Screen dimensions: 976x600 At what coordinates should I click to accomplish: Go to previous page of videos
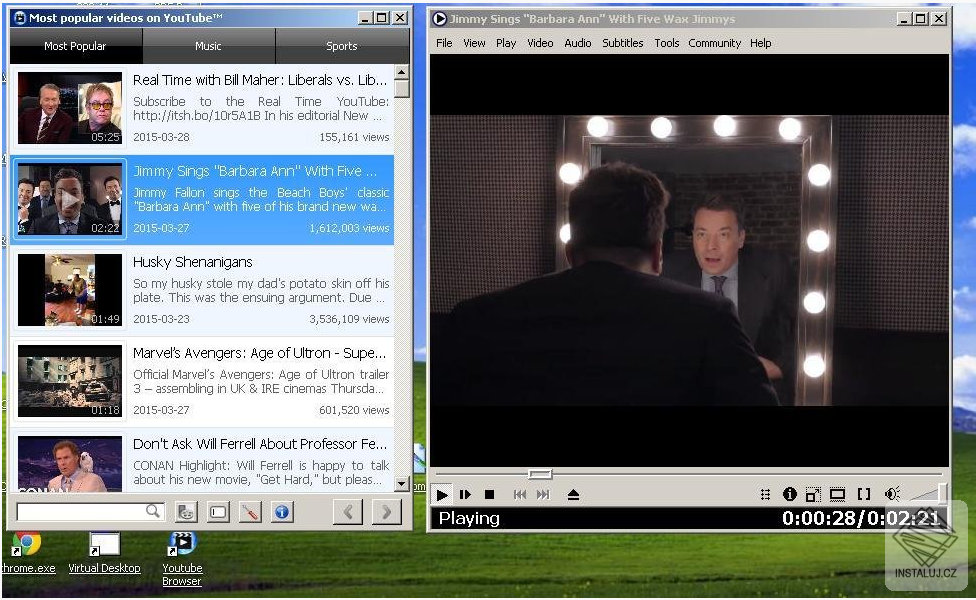click(348, 512)
